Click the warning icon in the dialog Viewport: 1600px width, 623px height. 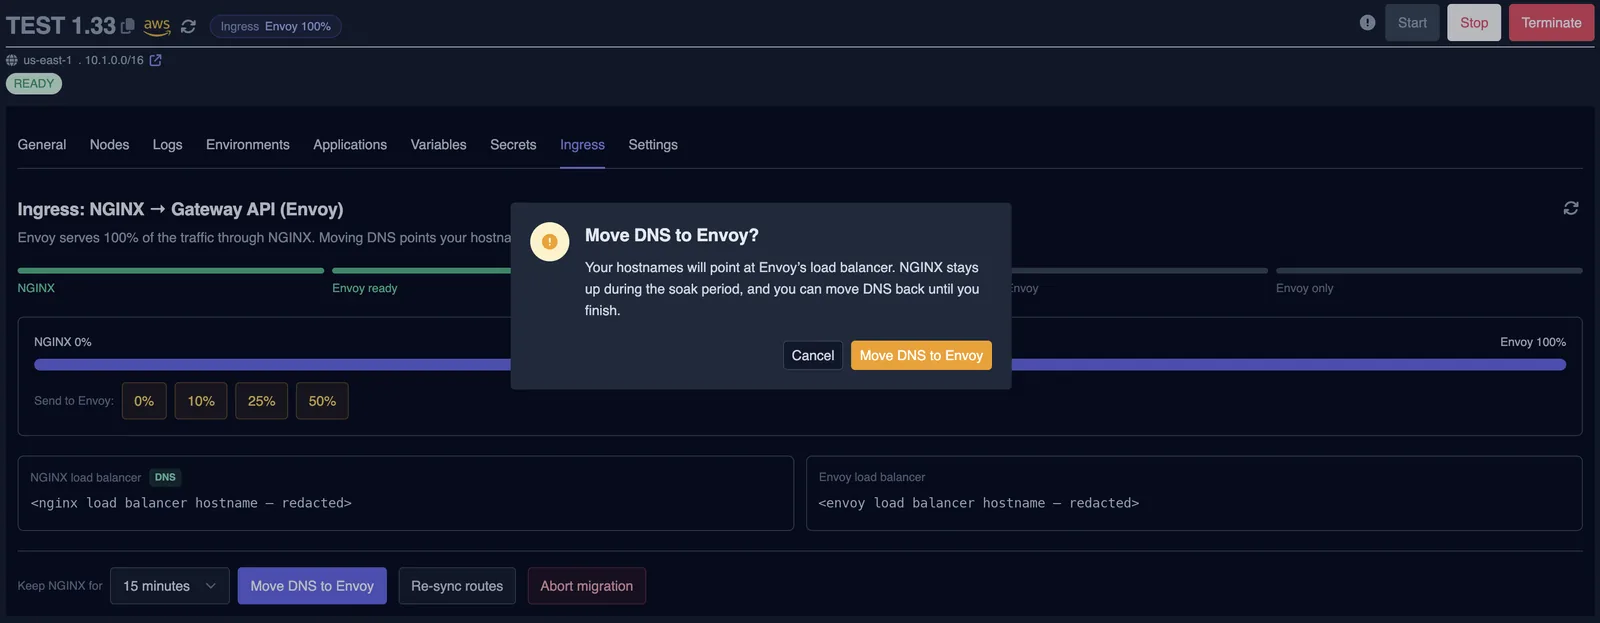[x=549, y=241]
